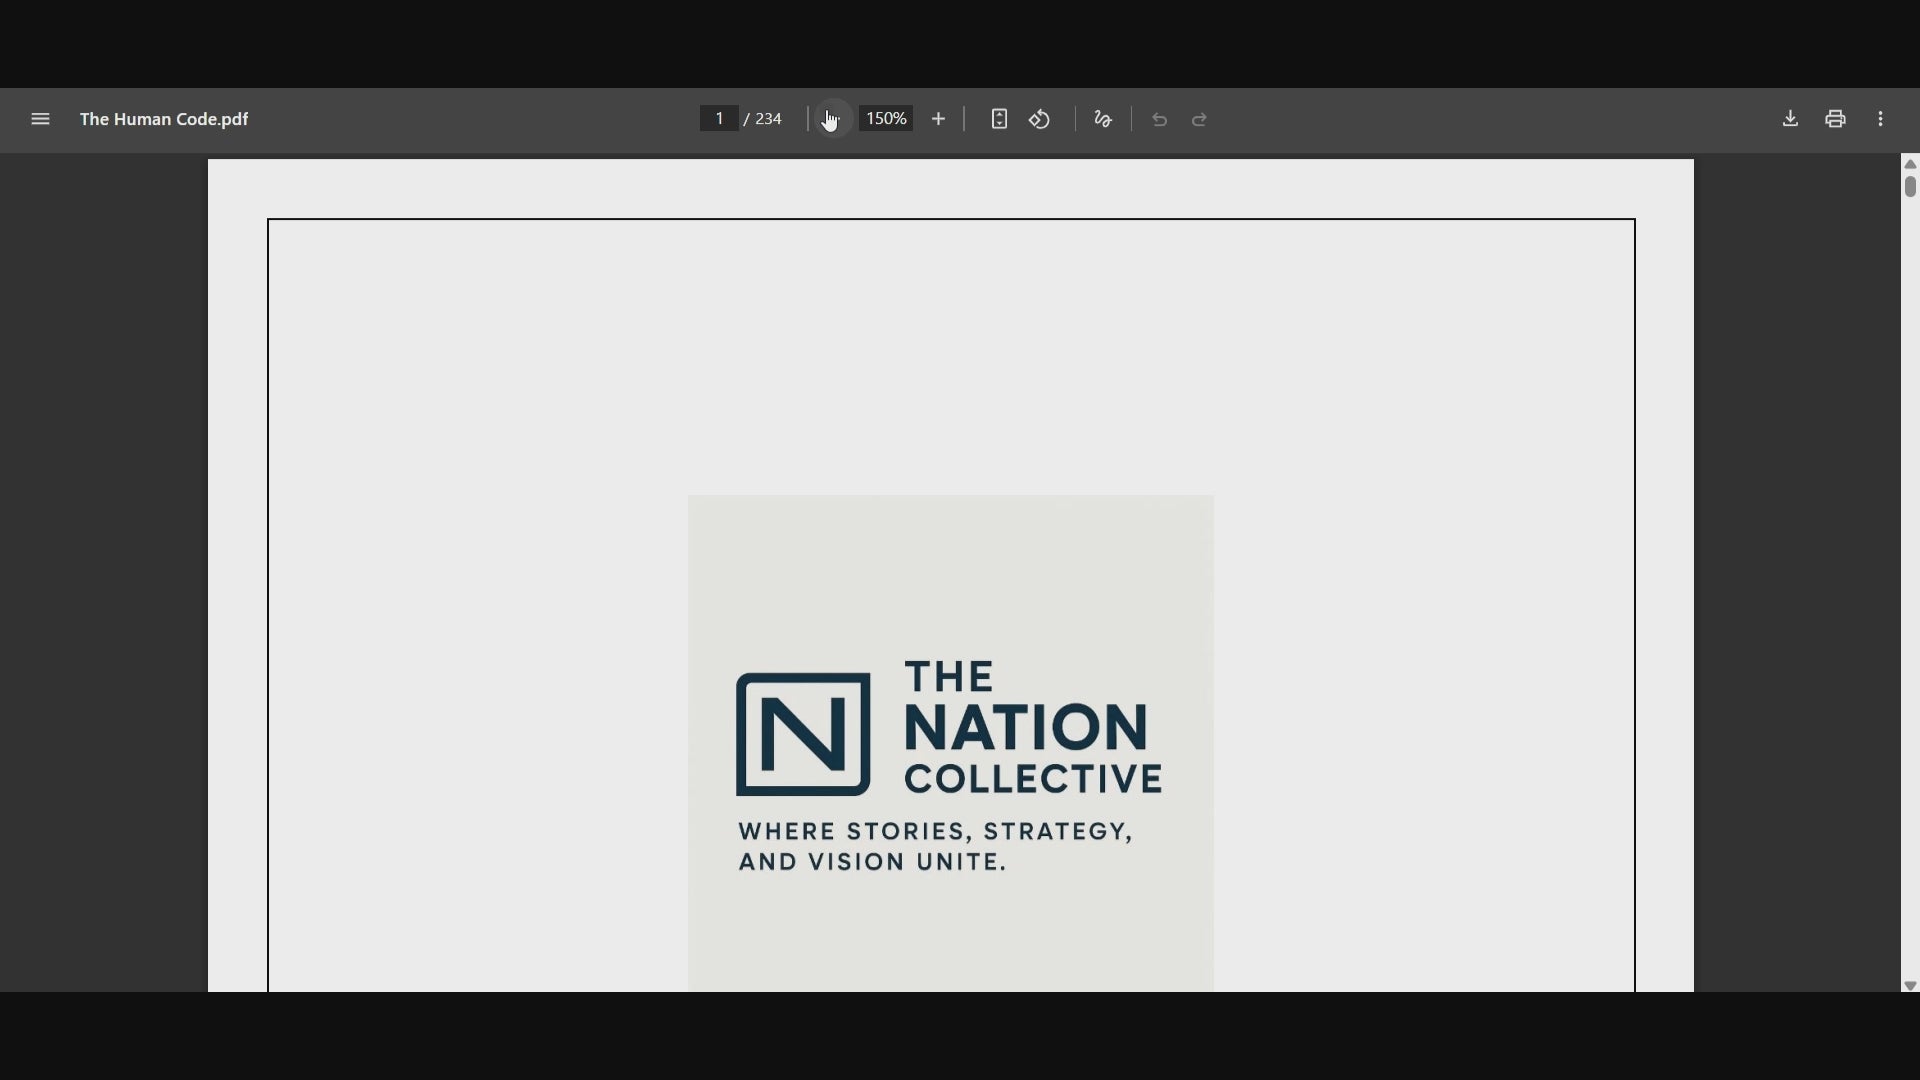The width and height of the screenshot is (1920, 1080).
Task: Toggle the sidebar with hamburger menu icon
Action: 40,119
